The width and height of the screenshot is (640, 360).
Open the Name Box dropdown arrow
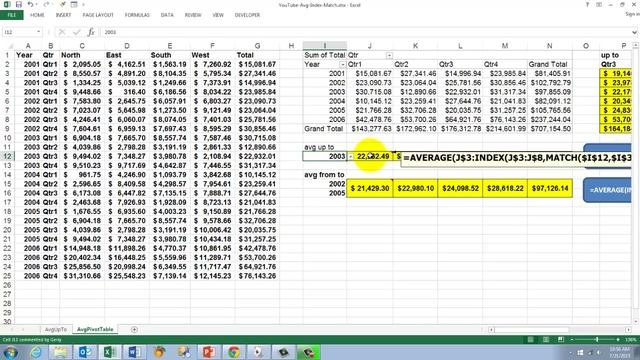pos(38,32)
